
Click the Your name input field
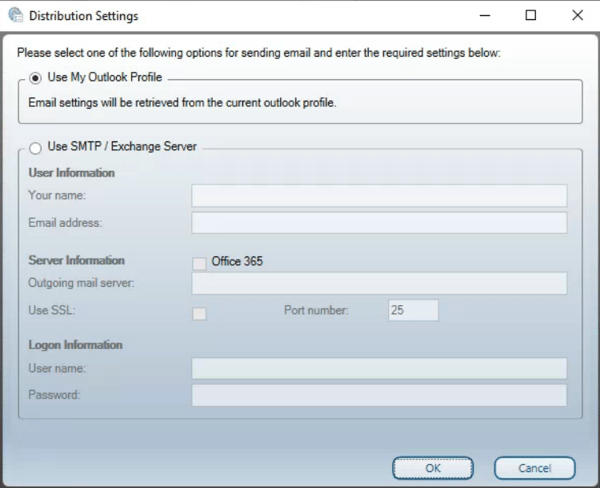pyautogui.click(x=379, y=195)
